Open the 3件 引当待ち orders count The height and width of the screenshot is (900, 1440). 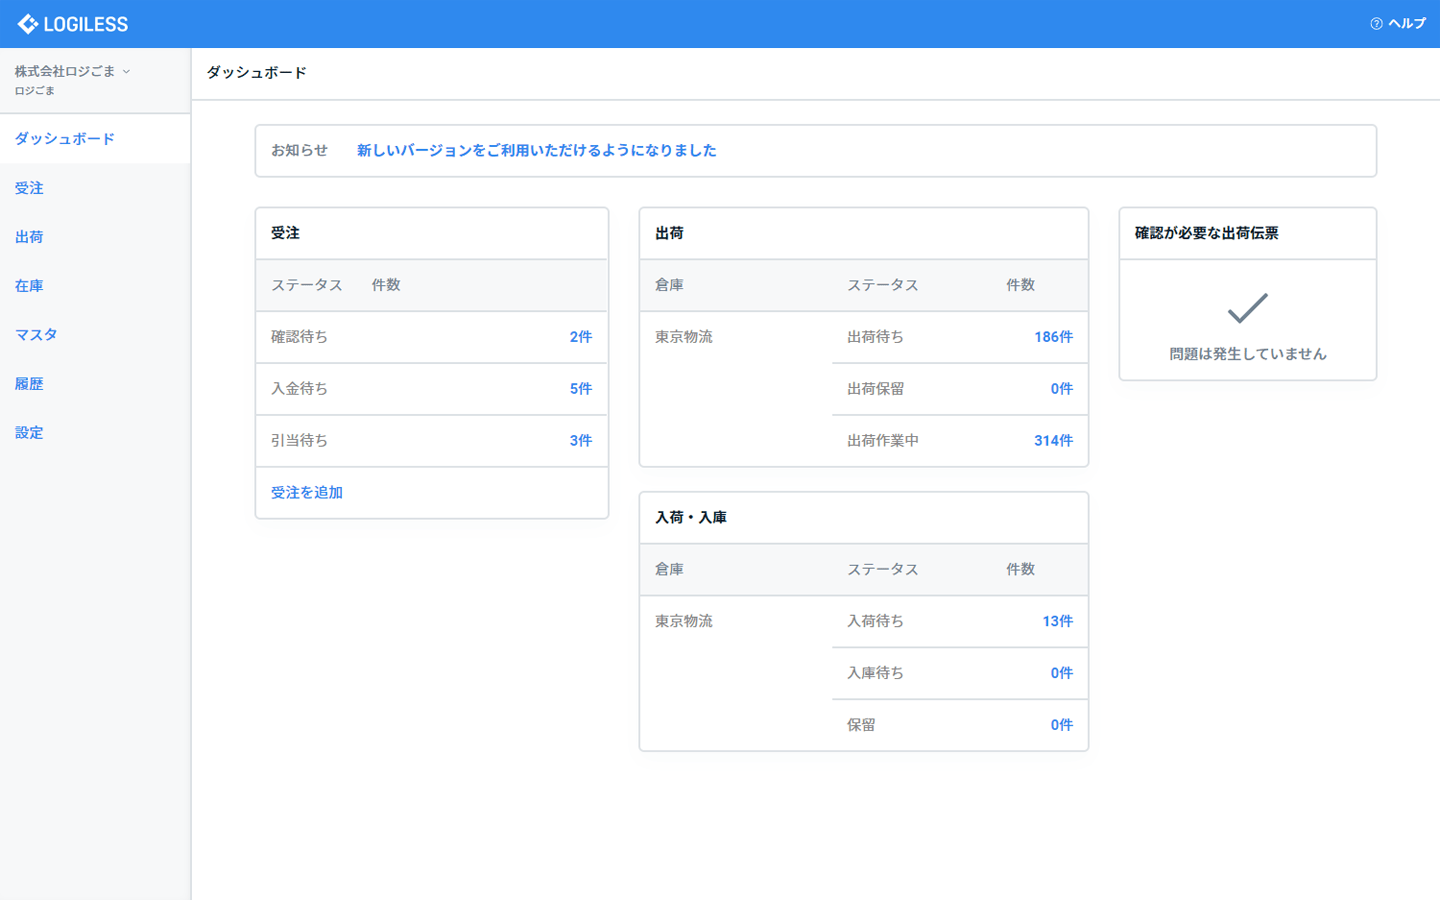click(581, 441)
